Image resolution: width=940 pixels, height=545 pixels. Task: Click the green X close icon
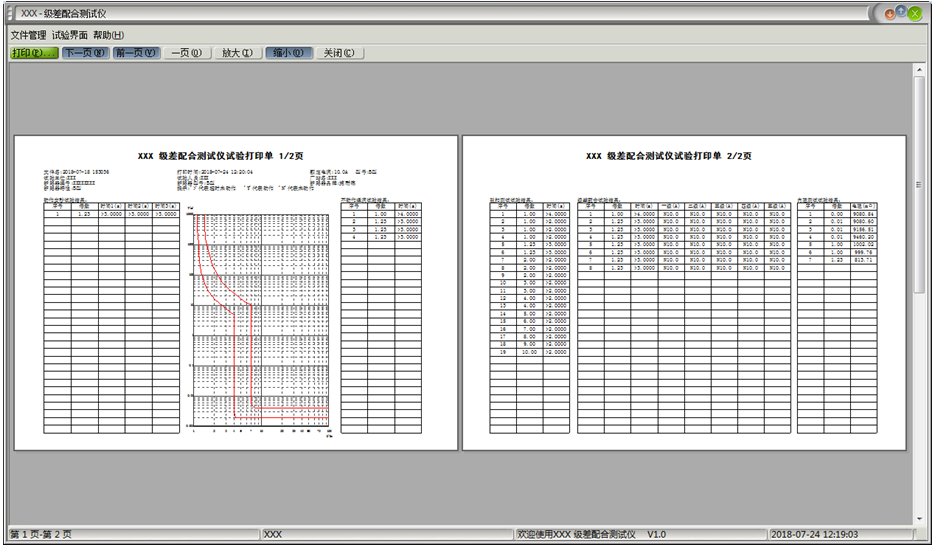[x=914, y=13]
